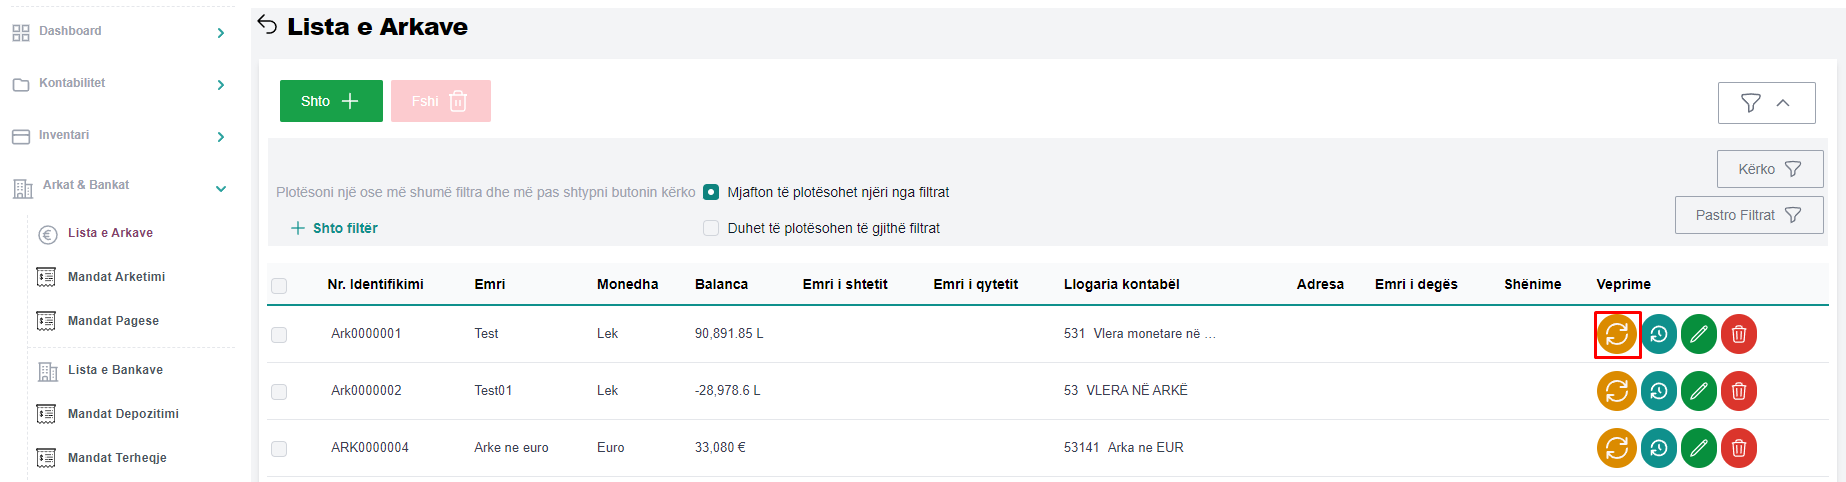The height and width of the screenshot is (482, 1846).
Task: Click edit pencil for Arke ne euro row
Action: tap(1698, 448)
